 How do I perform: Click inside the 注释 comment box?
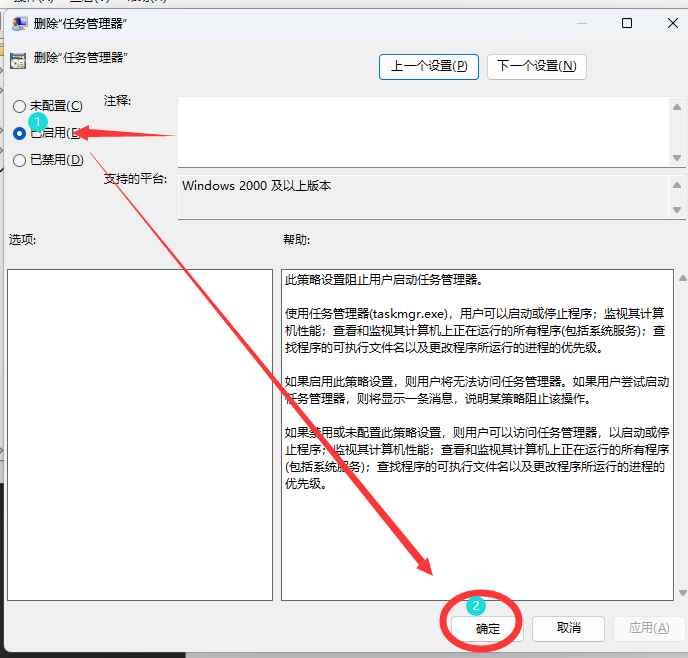coord(424,132)
